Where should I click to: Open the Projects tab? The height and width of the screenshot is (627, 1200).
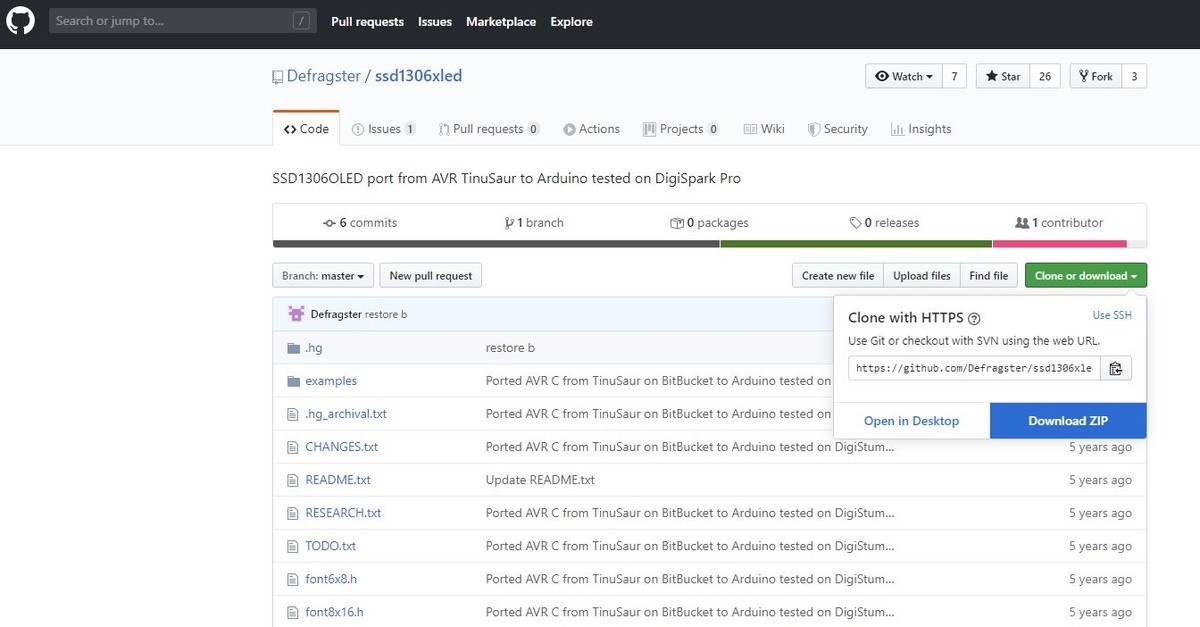coord(682,129)
